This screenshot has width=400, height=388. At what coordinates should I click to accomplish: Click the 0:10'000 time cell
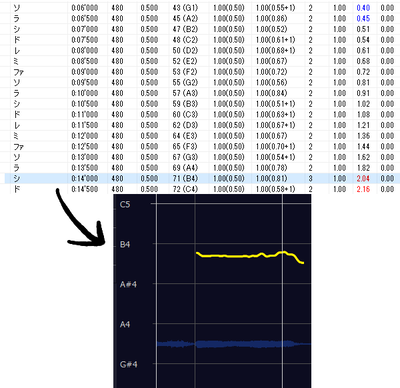[85, 93]
